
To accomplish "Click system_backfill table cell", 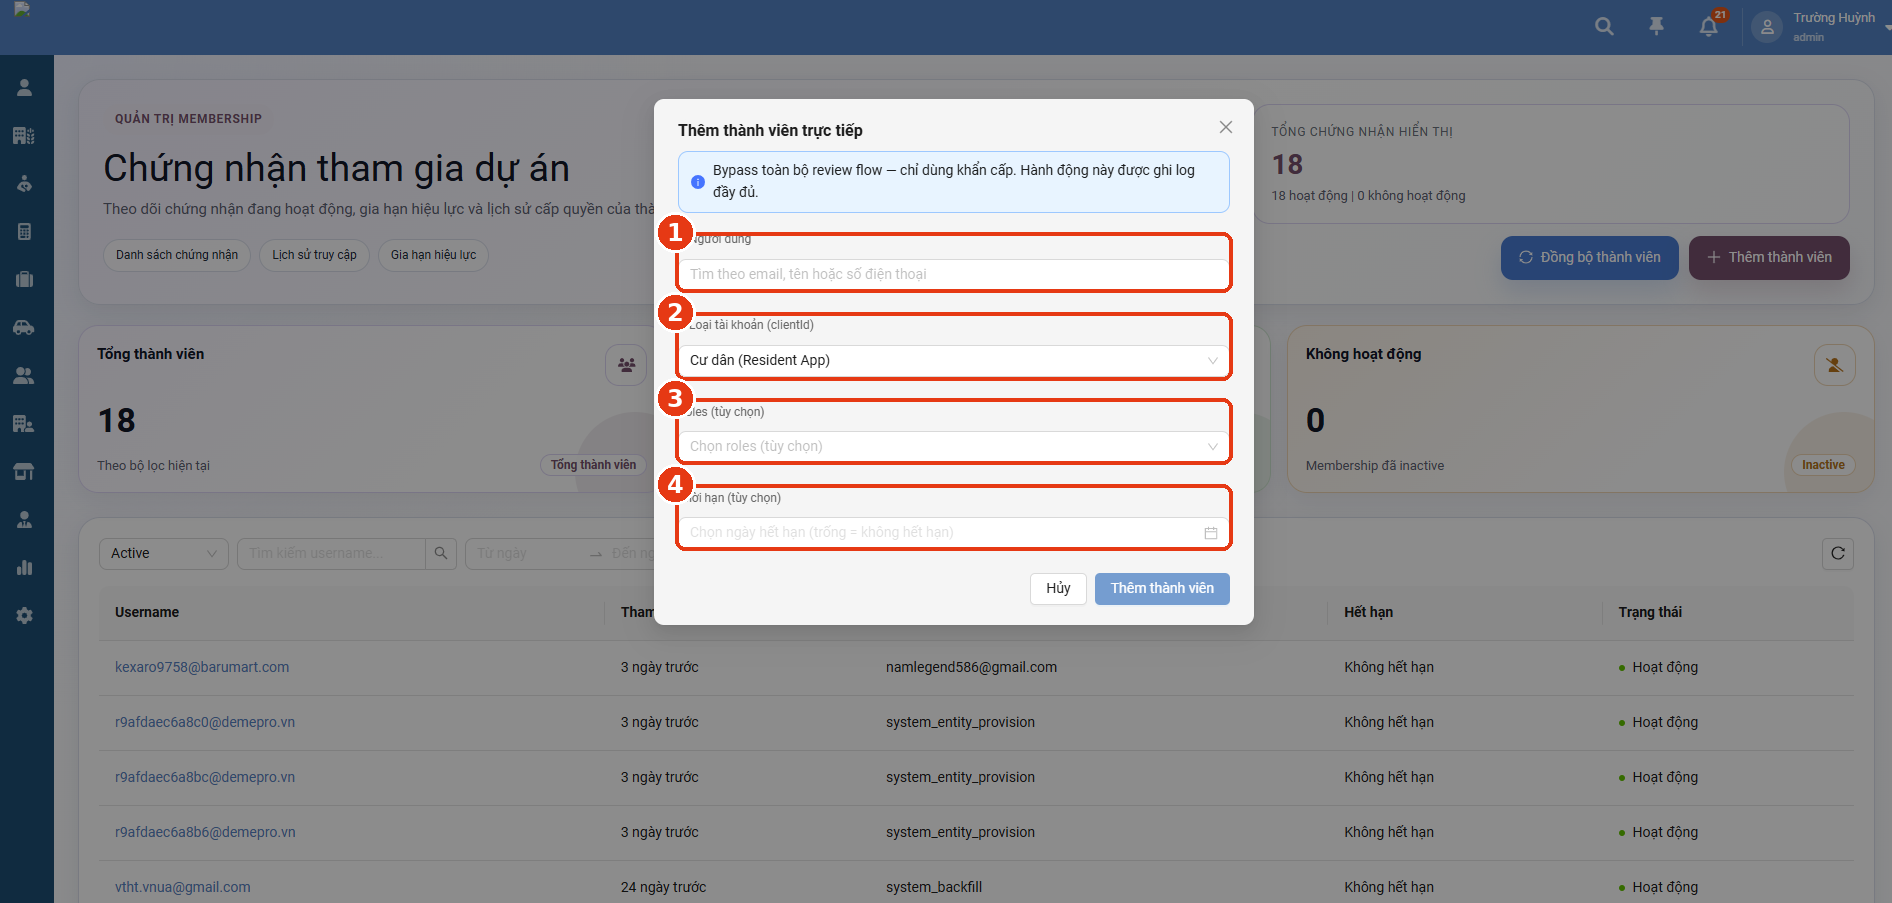I will click(934, 887).
